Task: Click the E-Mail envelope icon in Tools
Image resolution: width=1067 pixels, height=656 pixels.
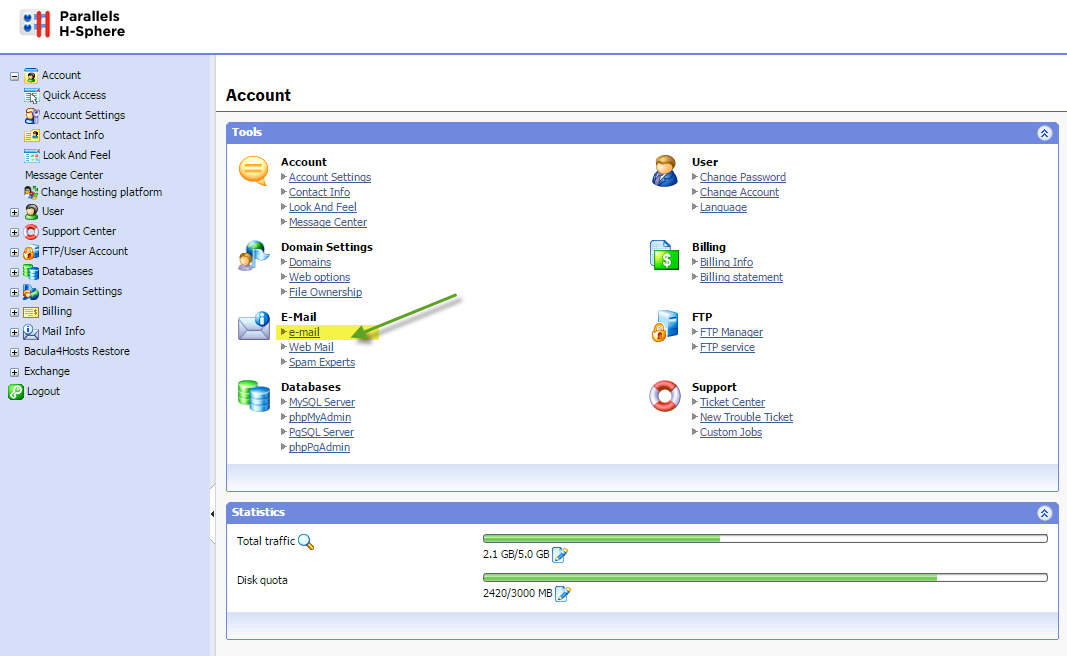Action: coord(254,326)
